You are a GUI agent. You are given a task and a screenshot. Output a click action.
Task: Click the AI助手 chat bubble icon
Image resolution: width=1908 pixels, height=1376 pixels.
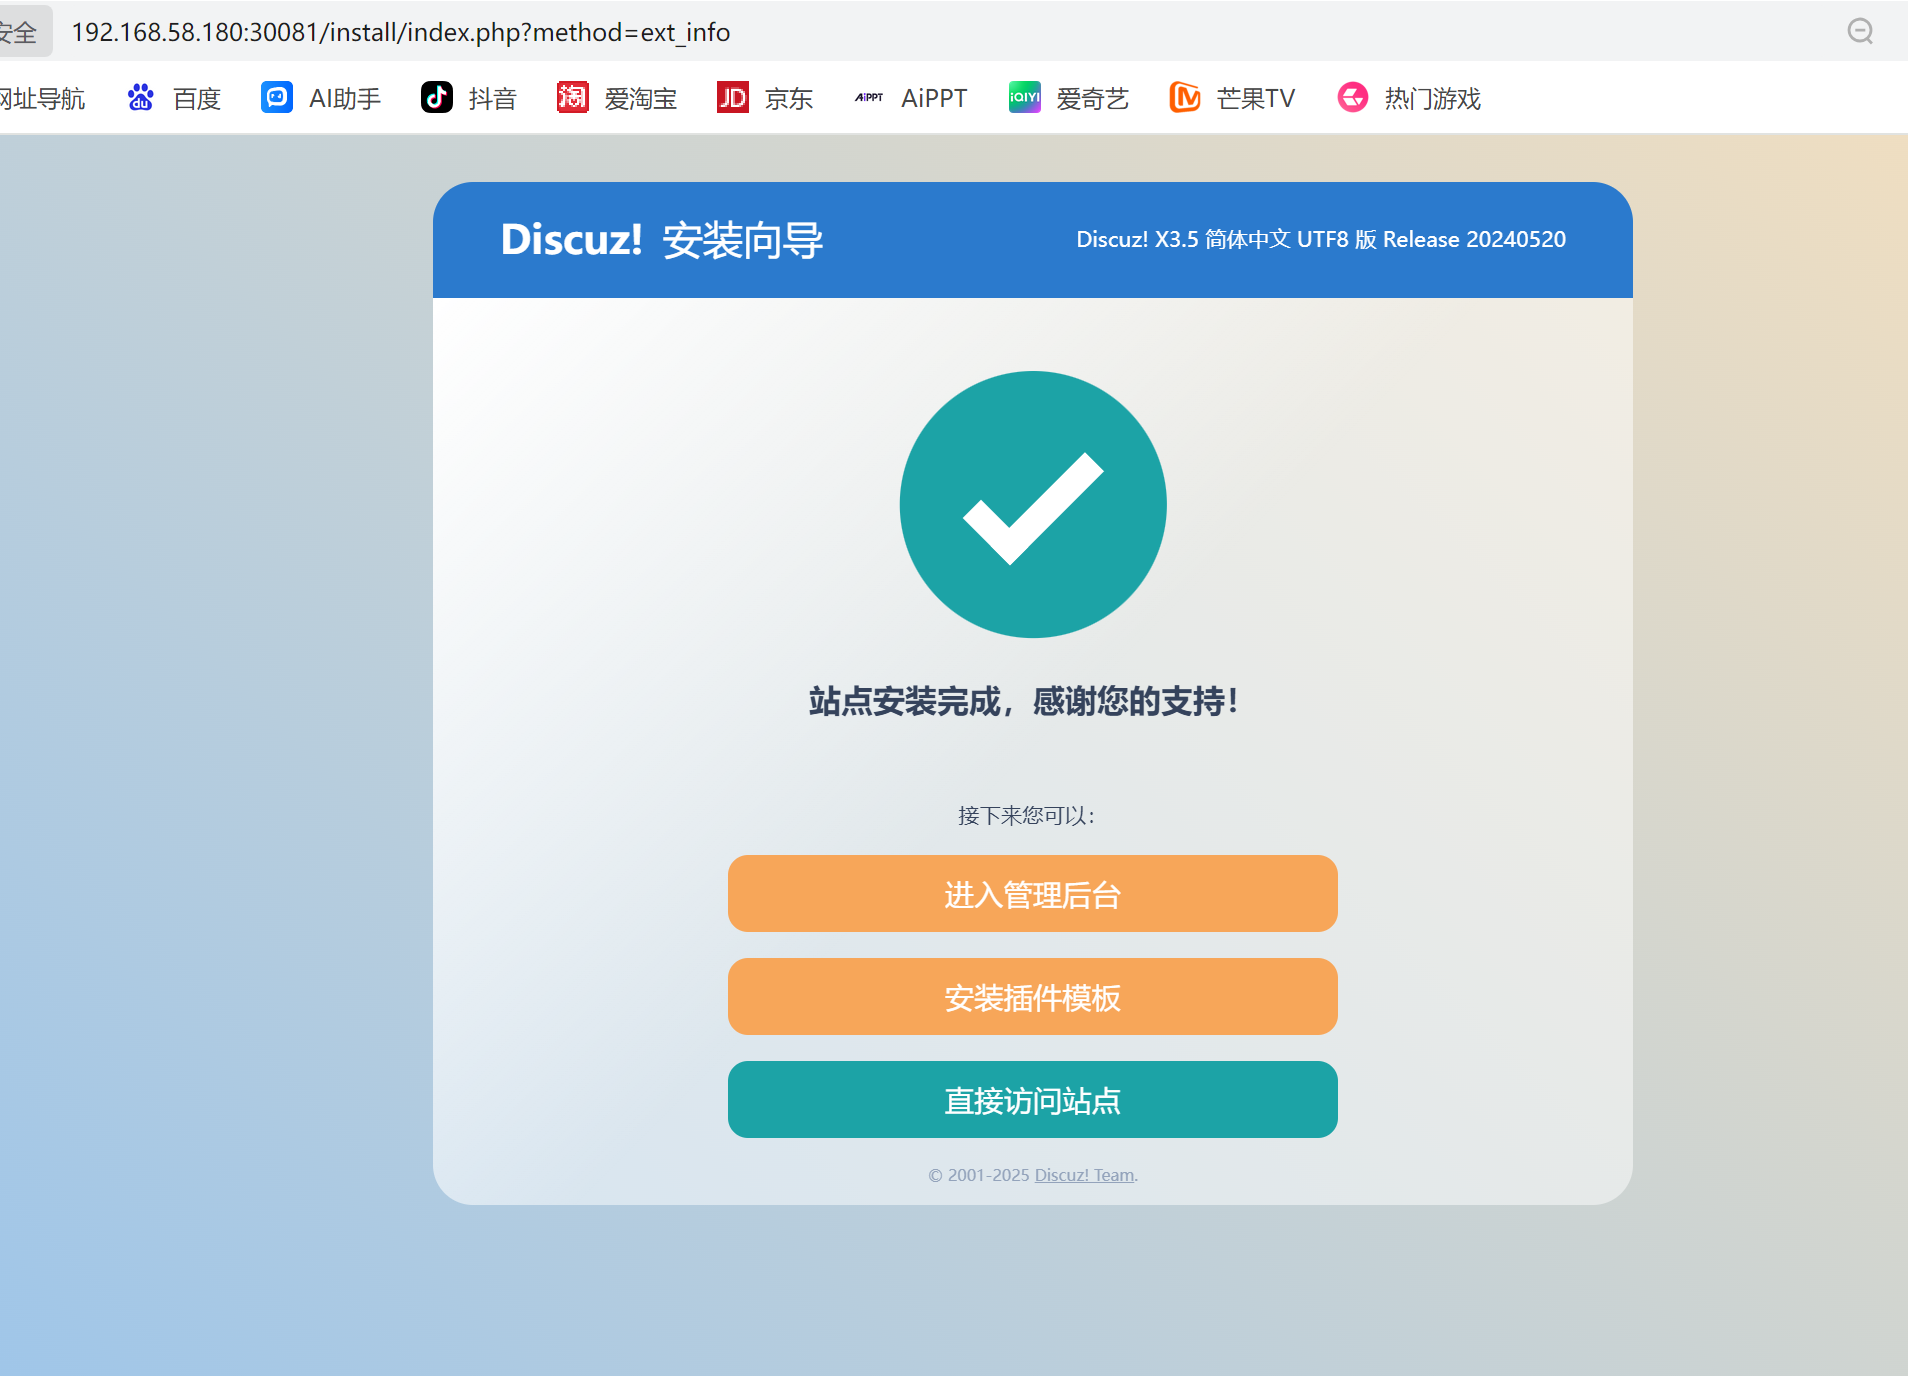(x=277, y=97)
